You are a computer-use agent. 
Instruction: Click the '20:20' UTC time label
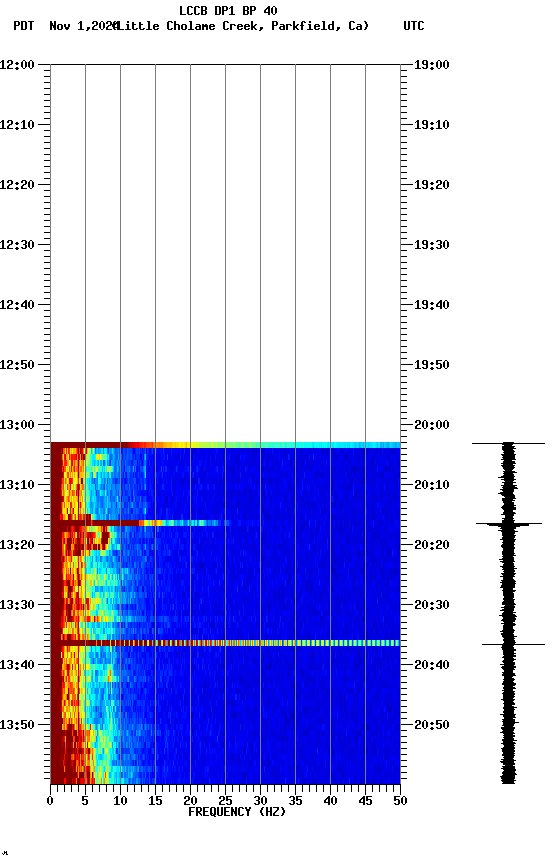(432, 546)
